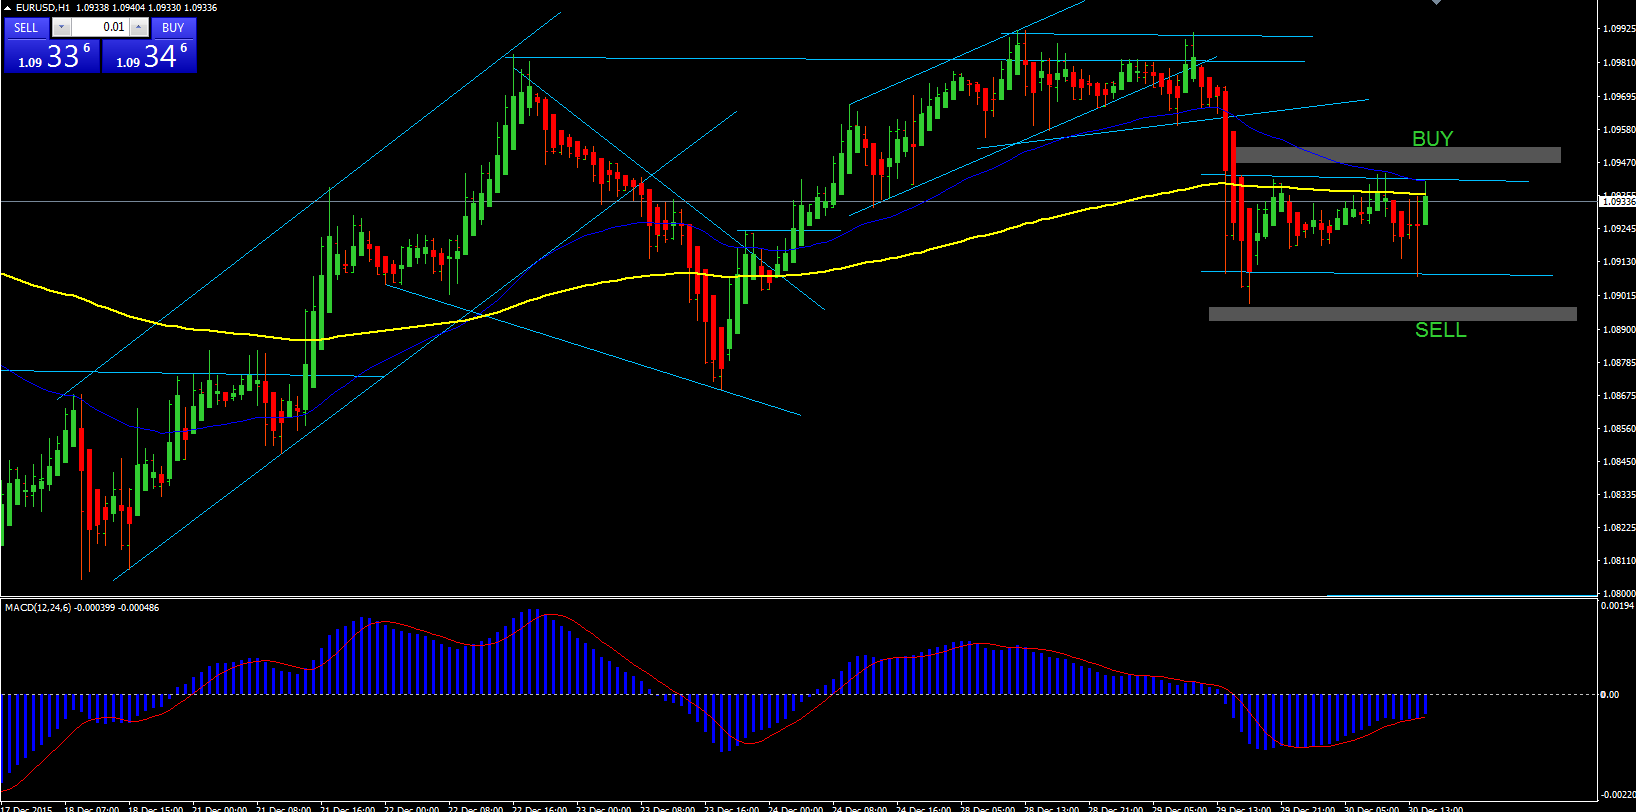
Task: Click the chart shift triangle marker
Action: pos(1436,3)
